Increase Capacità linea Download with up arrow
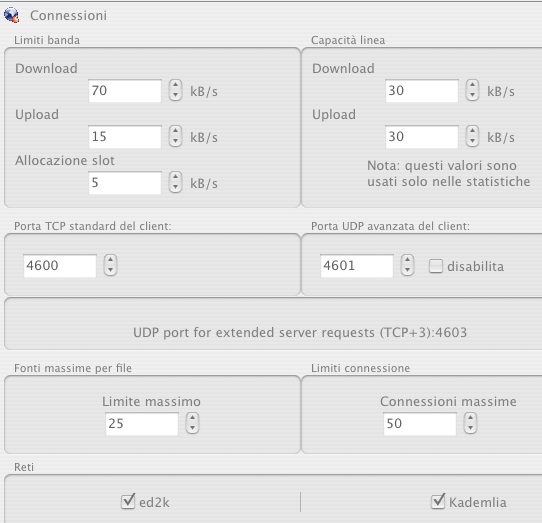 472,85
